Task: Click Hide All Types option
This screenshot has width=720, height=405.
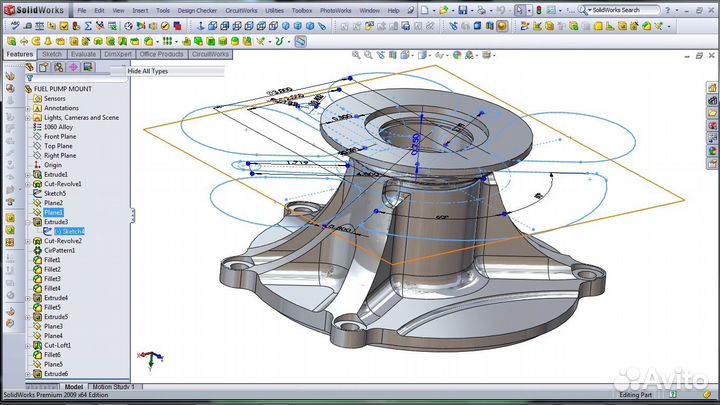Action: point(148,71)
